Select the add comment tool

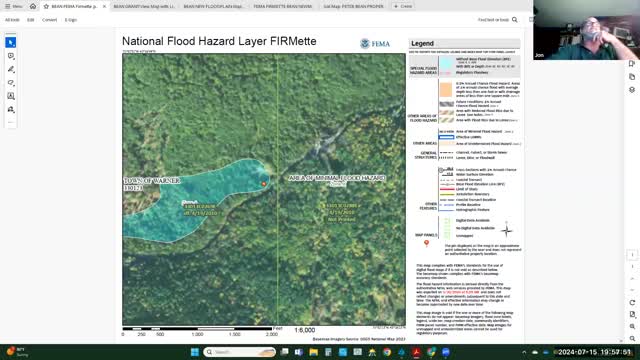click(11, 56)
